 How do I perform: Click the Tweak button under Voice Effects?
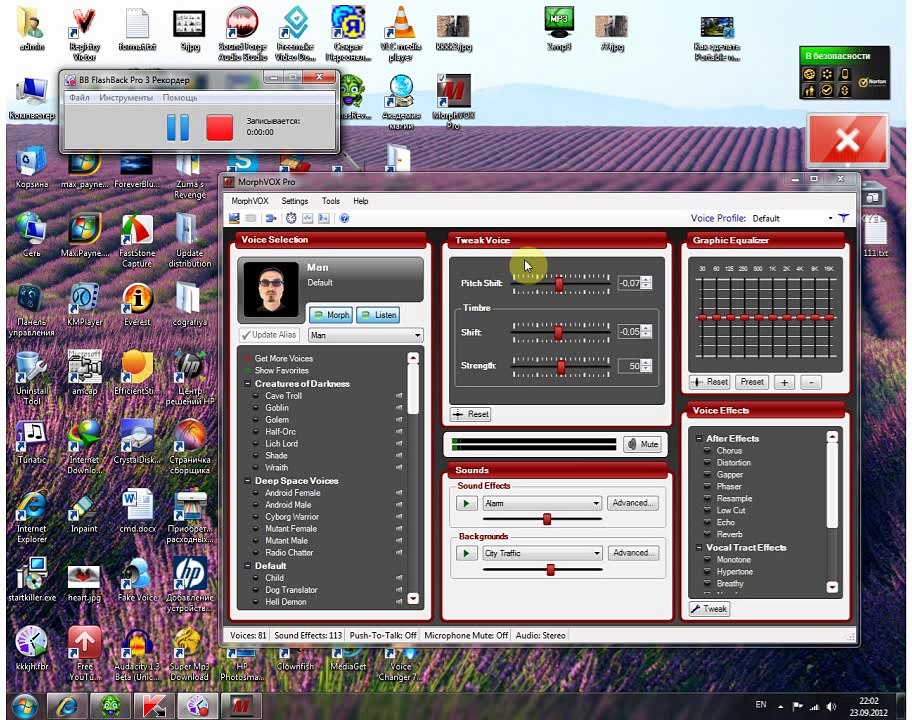(710, 609)
